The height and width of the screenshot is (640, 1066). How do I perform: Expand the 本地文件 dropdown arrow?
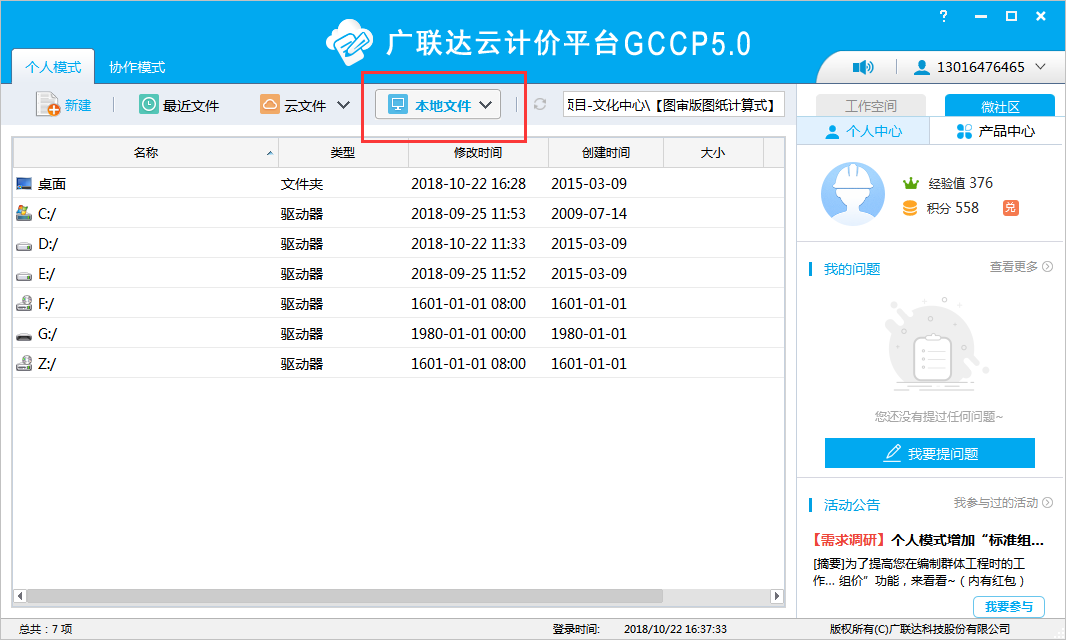click(485, 105)
